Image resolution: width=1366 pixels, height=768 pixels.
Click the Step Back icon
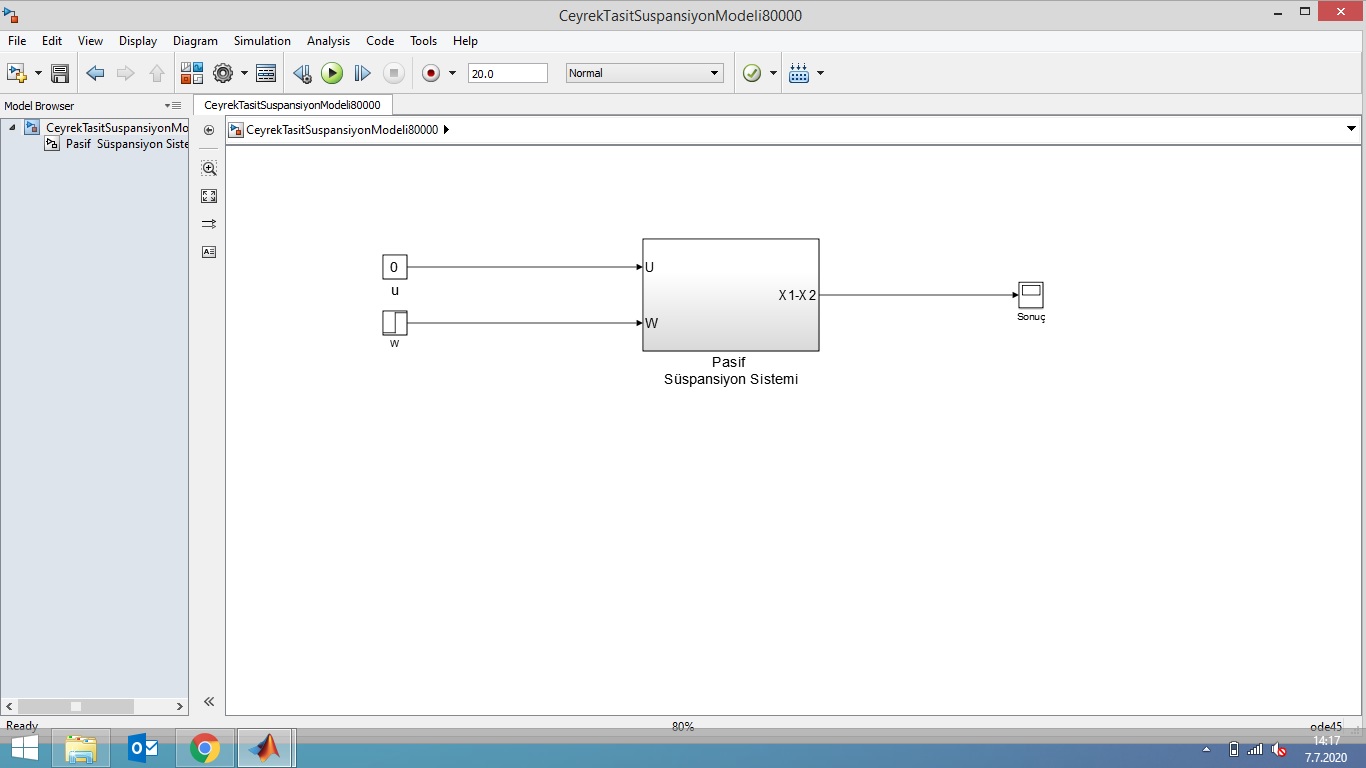302,73
